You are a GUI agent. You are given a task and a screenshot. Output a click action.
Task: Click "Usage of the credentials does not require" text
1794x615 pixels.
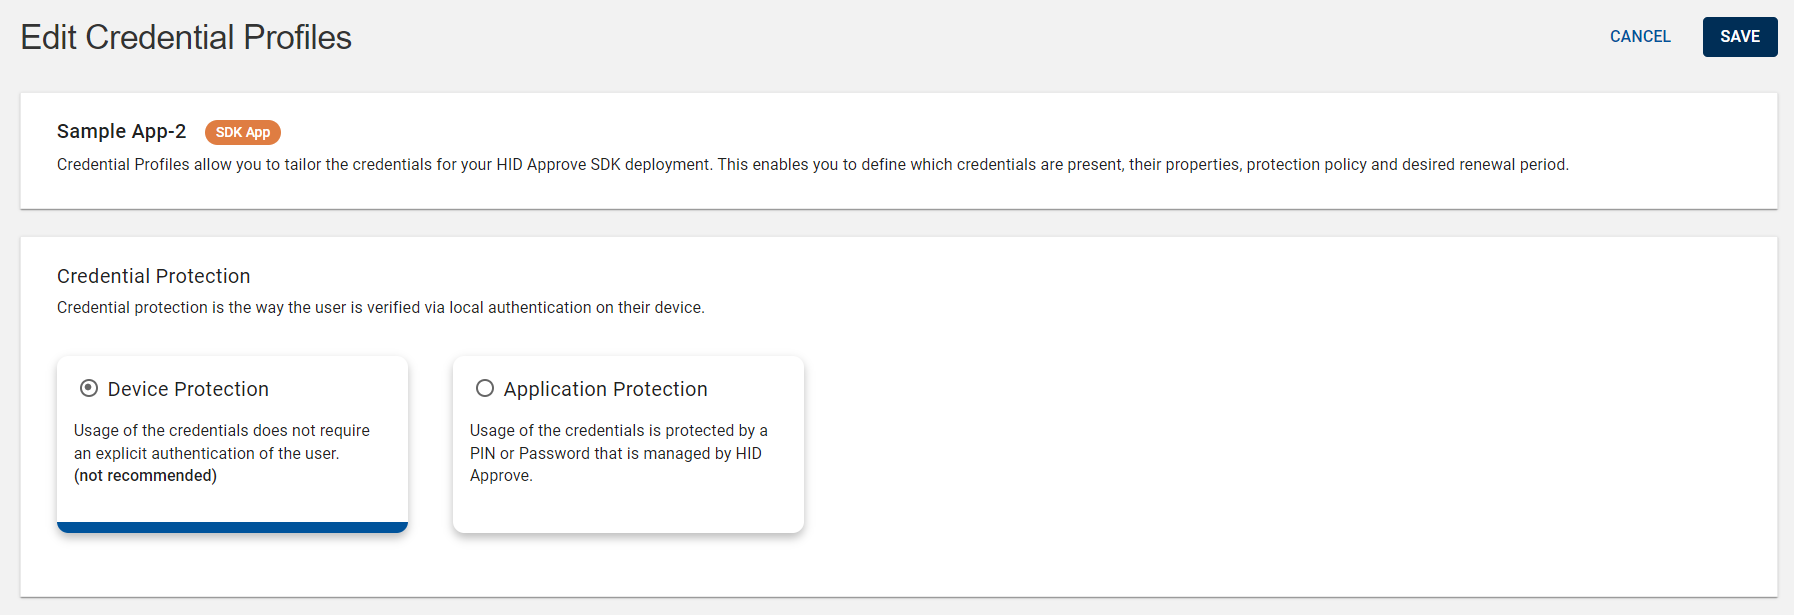point(221,431)
